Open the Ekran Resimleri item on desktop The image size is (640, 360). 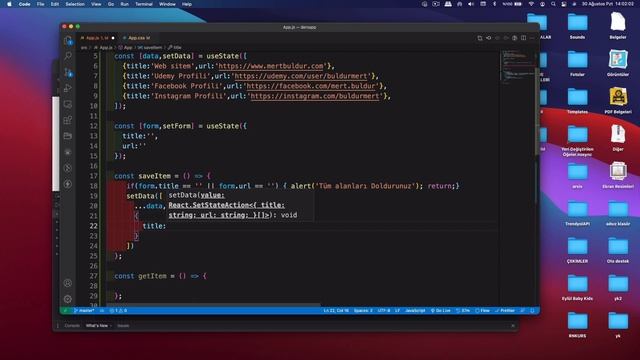point(618,175)
